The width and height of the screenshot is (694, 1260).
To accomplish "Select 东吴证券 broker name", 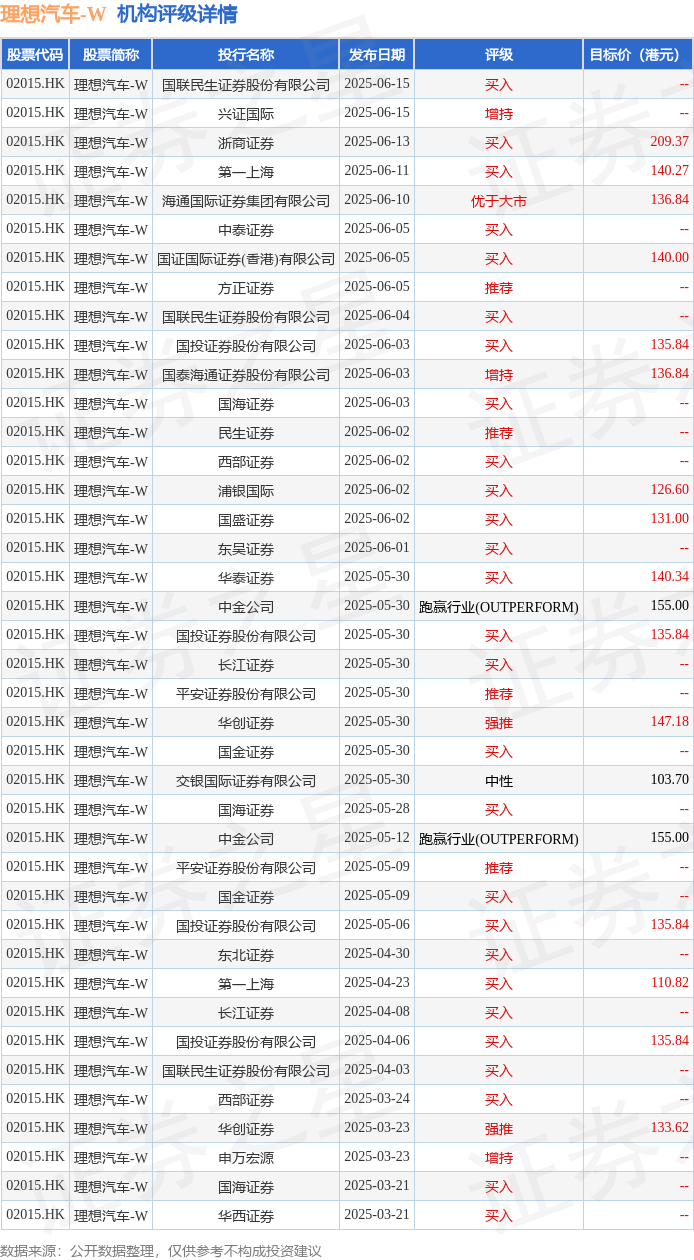I will pyautogui.click(x=246, y=549).
